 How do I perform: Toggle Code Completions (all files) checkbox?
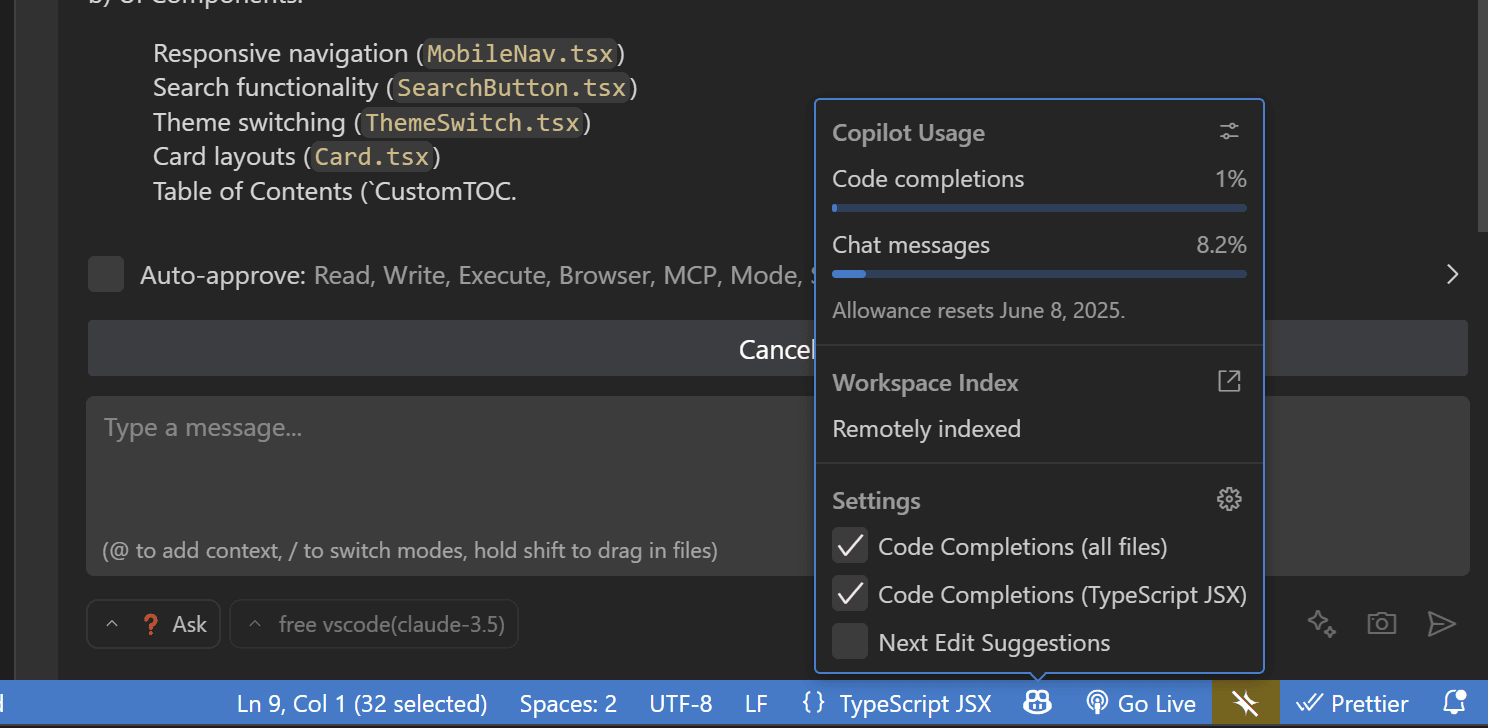pyautogui.click(x=850, y=546)
